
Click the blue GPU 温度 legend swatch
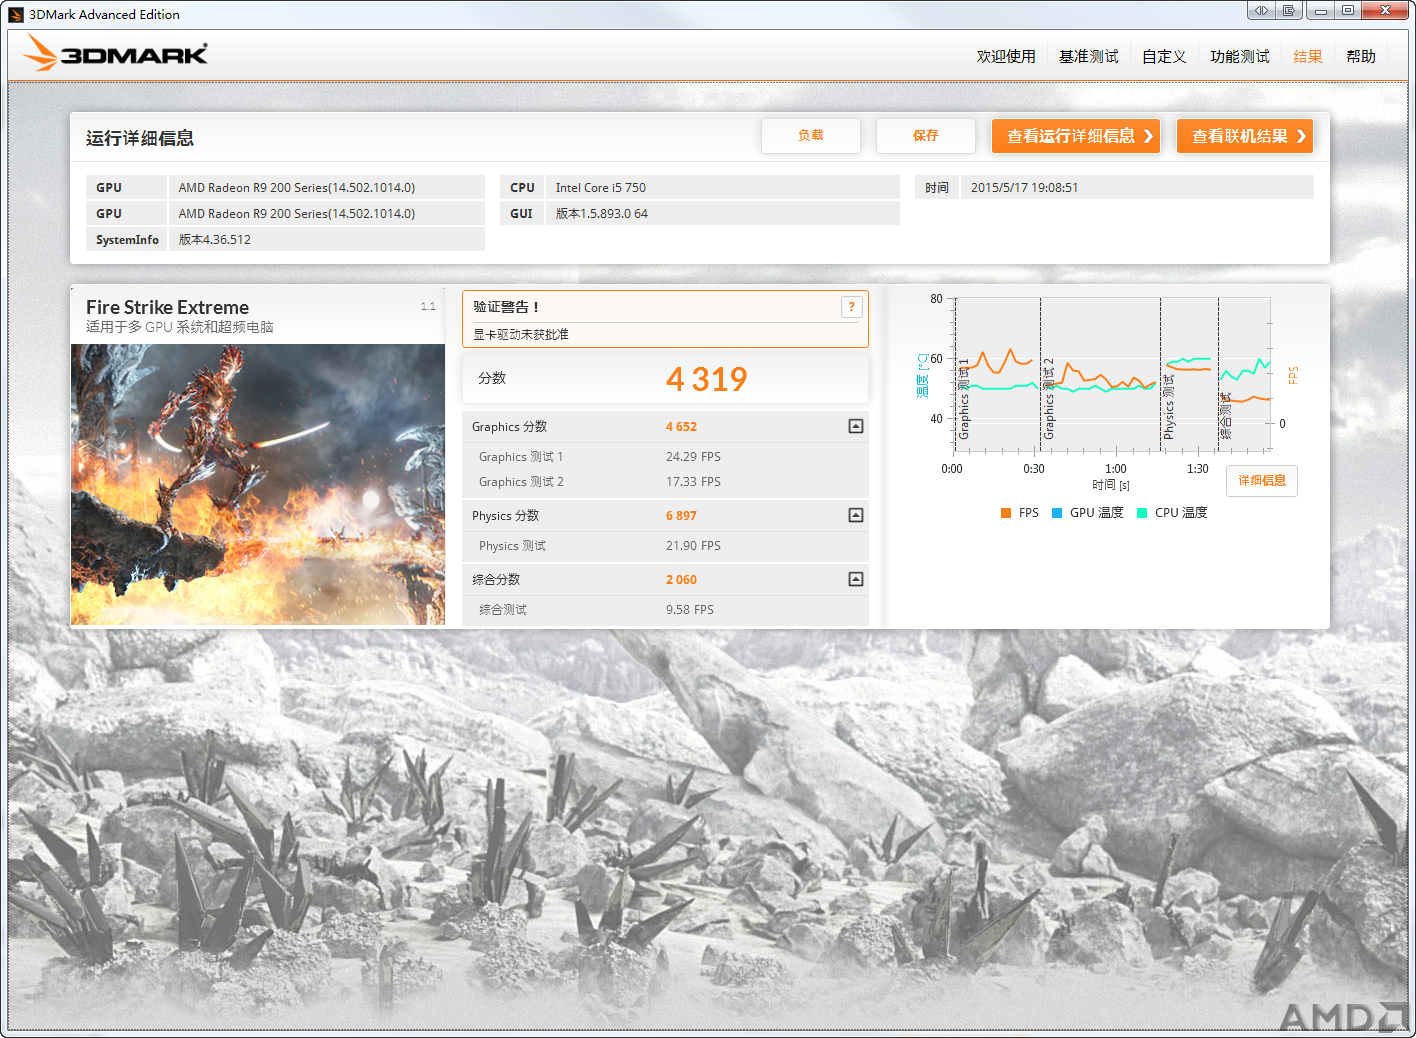[x=1057, y=513]
